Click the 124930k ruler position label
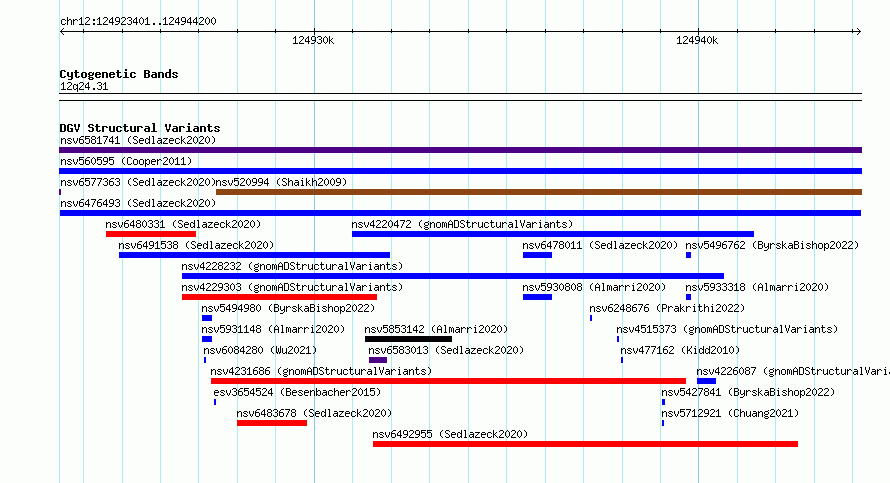 click(x=313, y=40)
